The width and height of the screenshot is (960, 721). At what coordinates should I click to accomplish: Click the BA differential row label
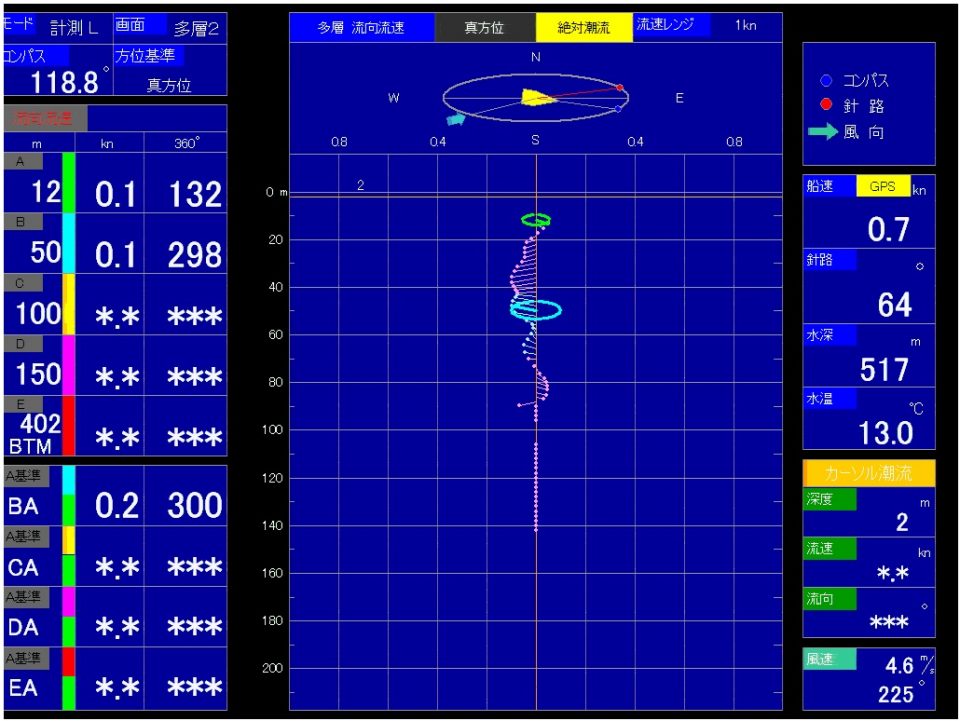point(23,507)
